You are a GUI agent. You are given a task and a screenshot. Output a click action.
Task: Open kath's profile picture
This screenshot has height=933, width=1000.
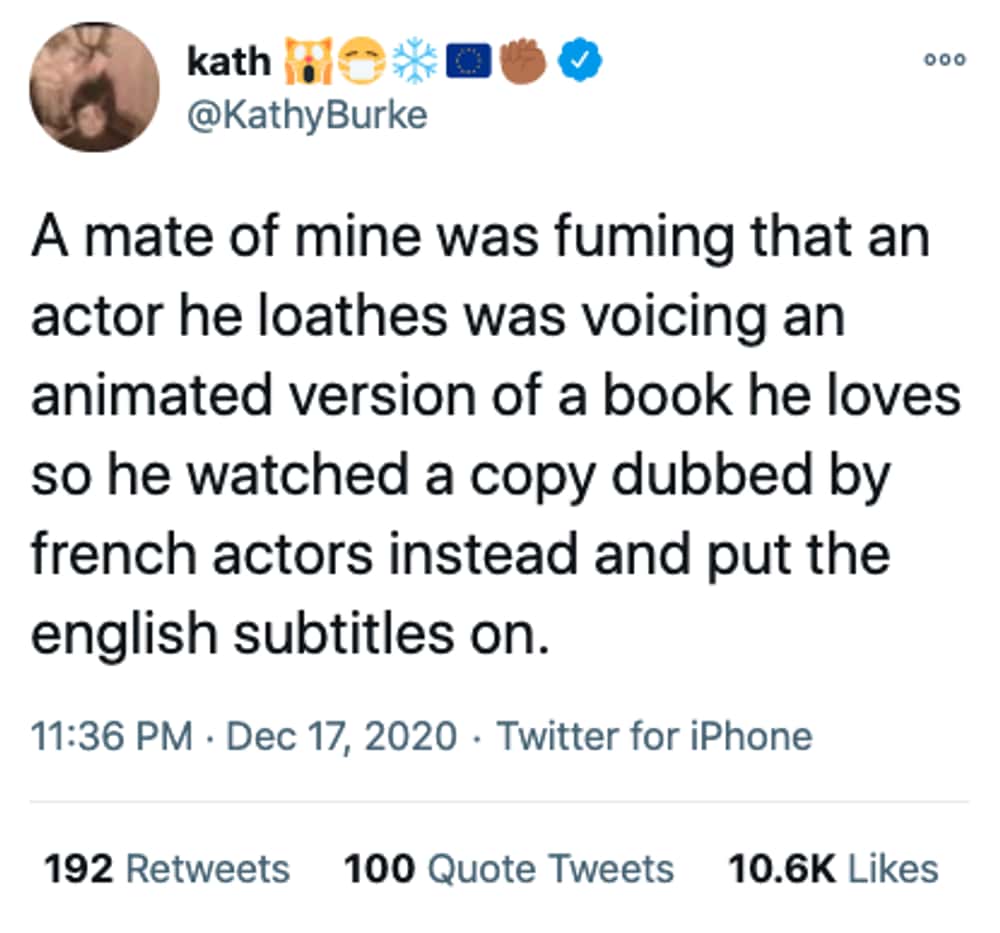[96, 87]
